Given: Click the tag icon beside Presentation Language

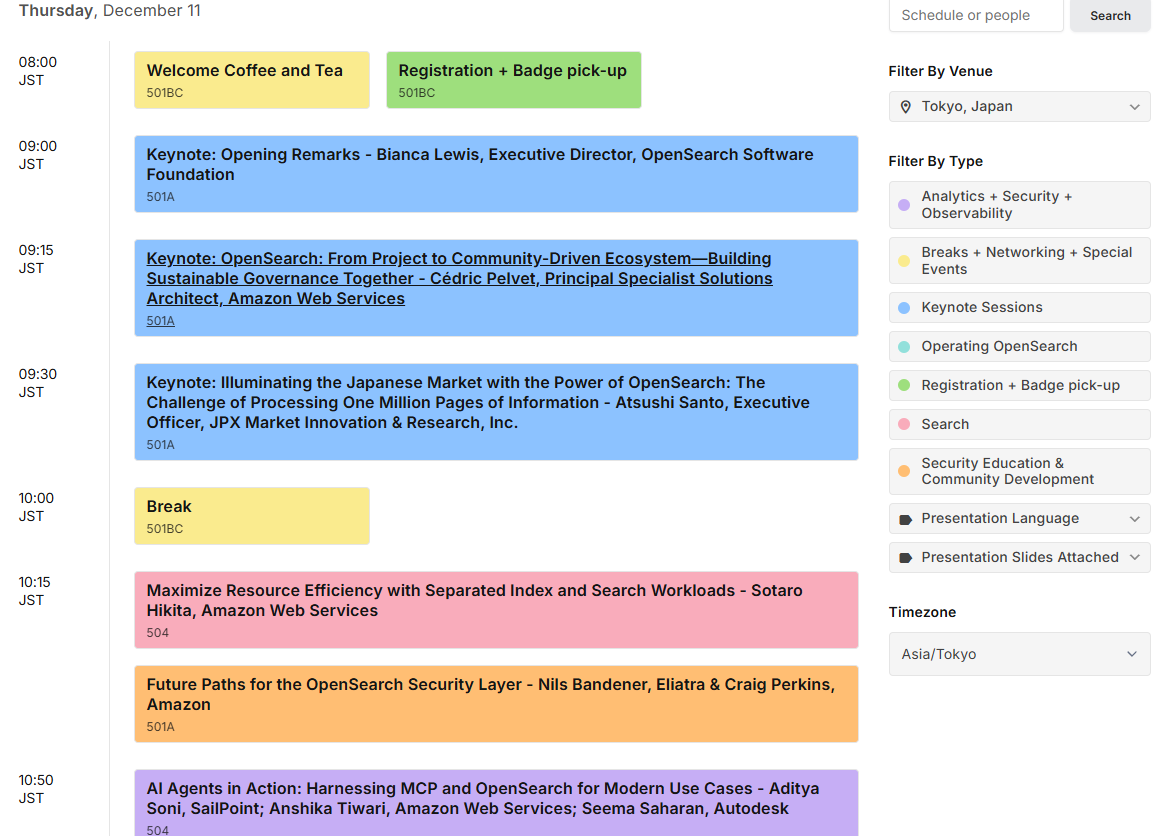Looking at the screenshot, I should click(x=906, y=519).
